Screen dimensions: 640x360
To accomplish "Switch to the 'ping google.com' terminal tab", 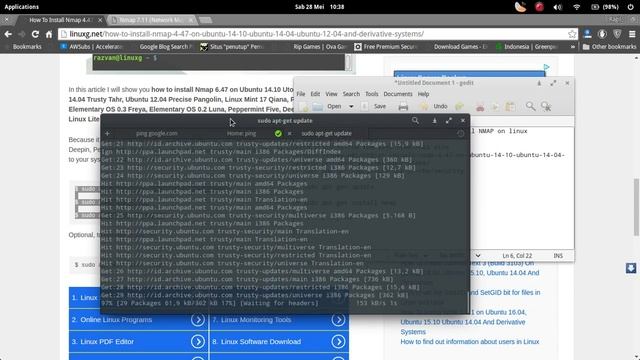I will (x=157, y=133).
